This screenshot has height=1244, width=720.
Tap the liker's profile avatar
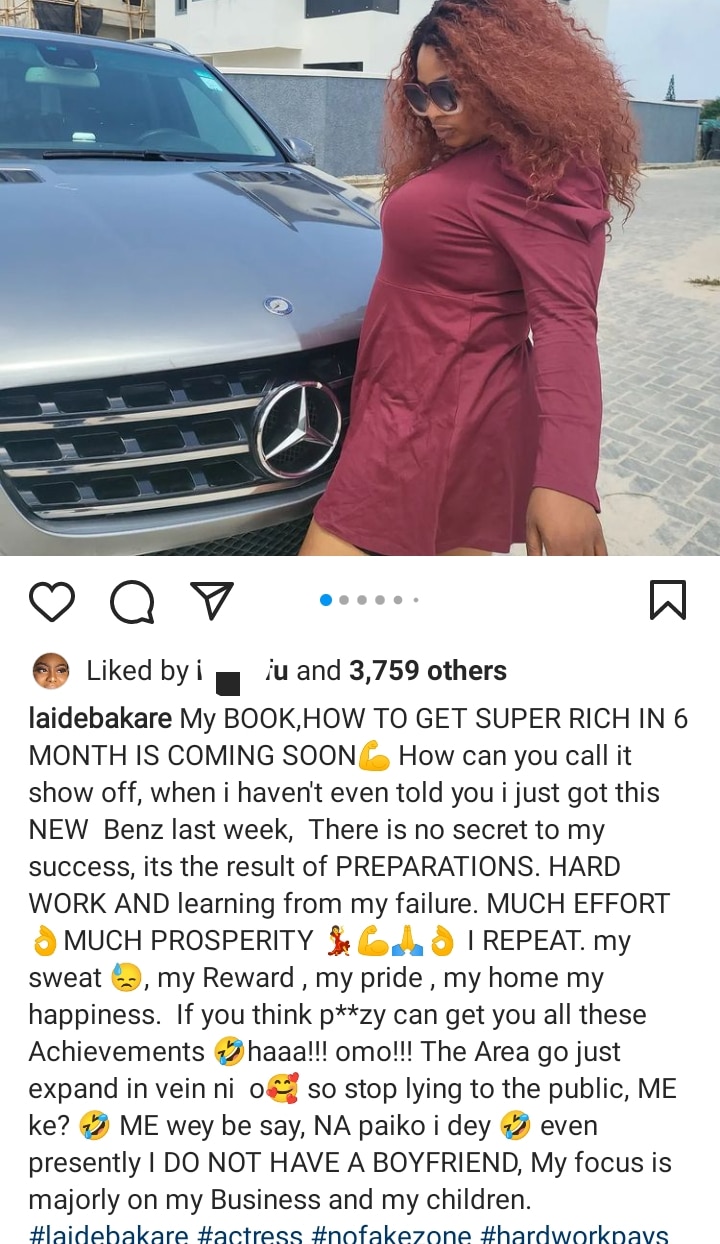[x=51, y=671]
